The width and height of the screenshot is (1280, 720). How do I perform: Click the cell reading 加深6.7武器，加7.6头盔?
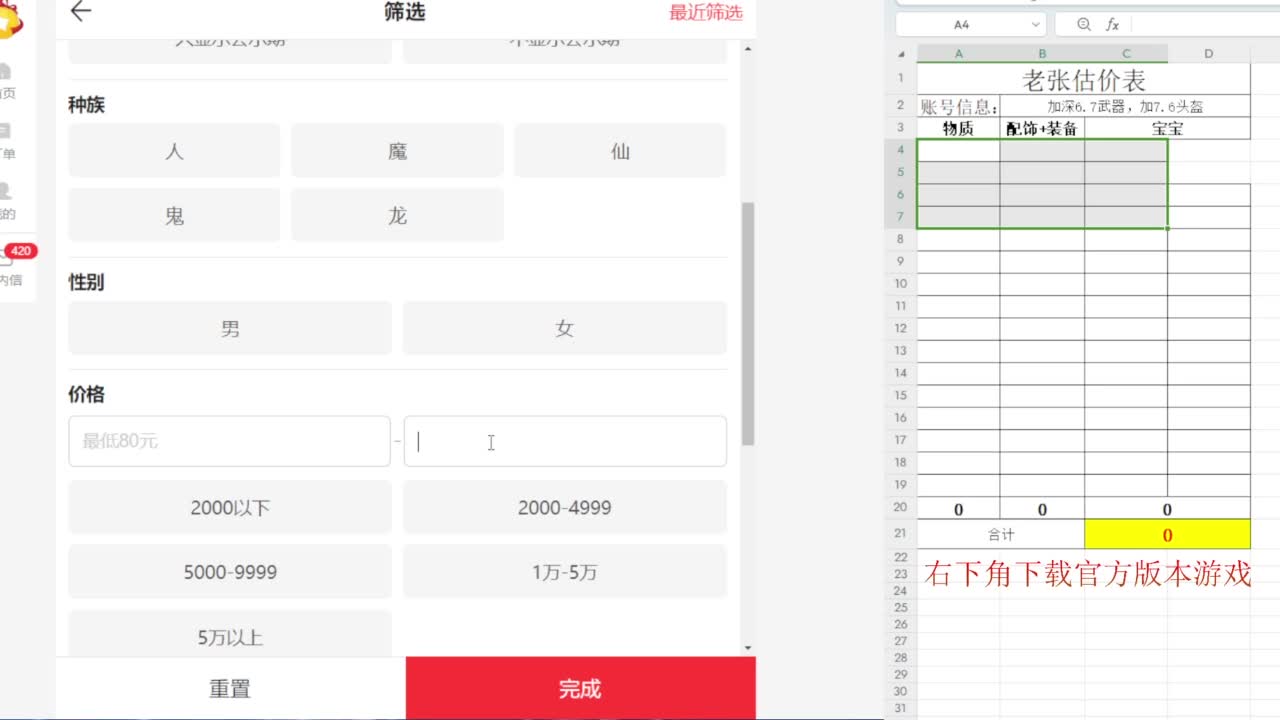1125,107
